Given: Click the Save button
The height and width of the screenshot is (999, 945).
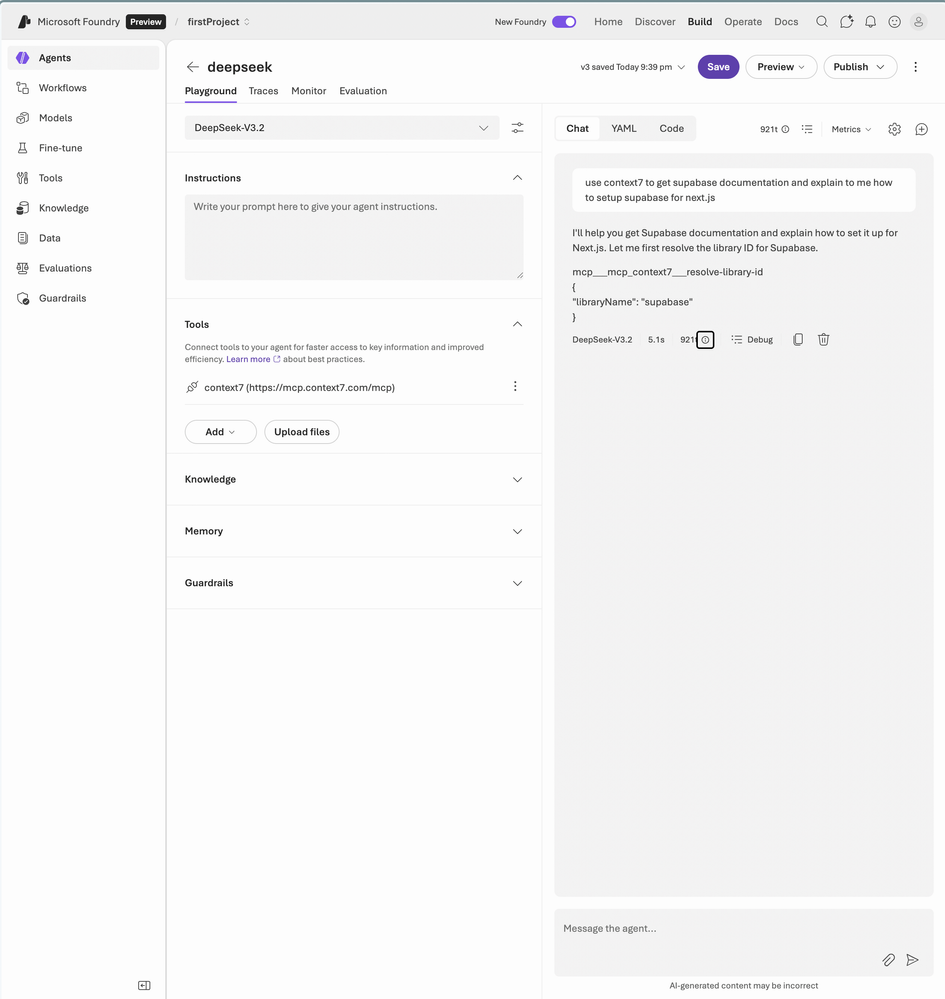Looking at the screenshot, I should point(718,67).
